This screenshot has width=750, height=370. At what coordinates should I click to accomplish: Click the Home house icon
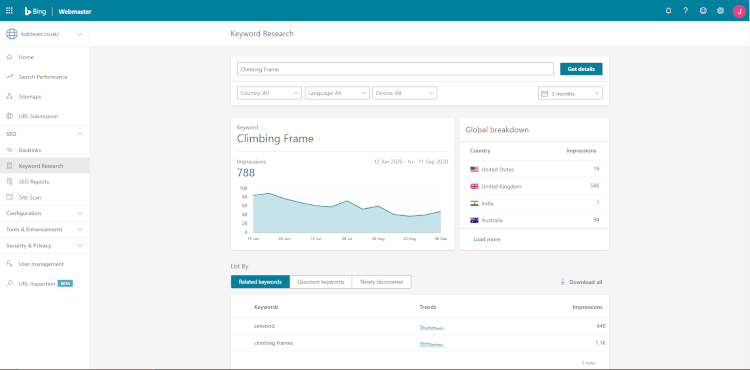coord(10,57)
